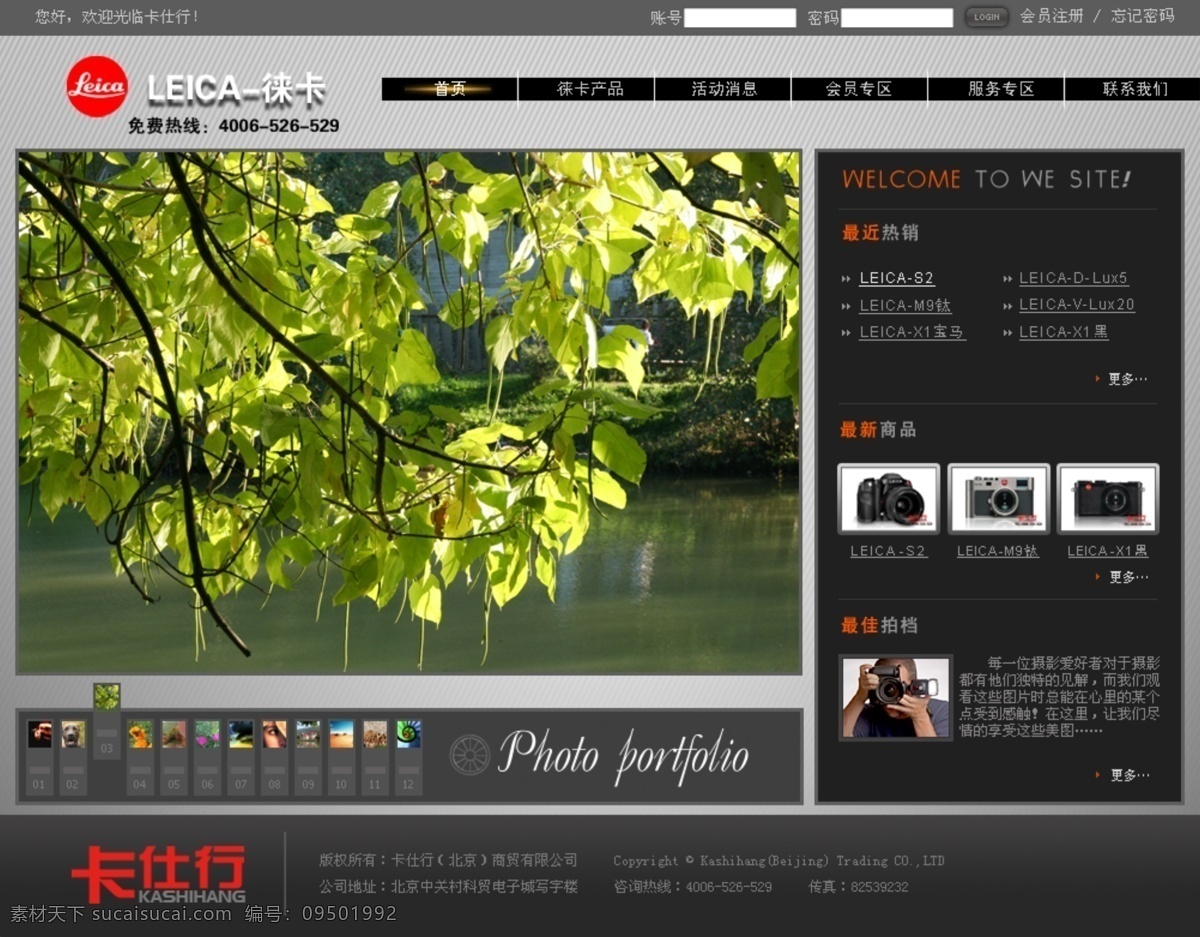Open the 服务专区 service menu
The image size is (1200, 937).
point(1001,89)
